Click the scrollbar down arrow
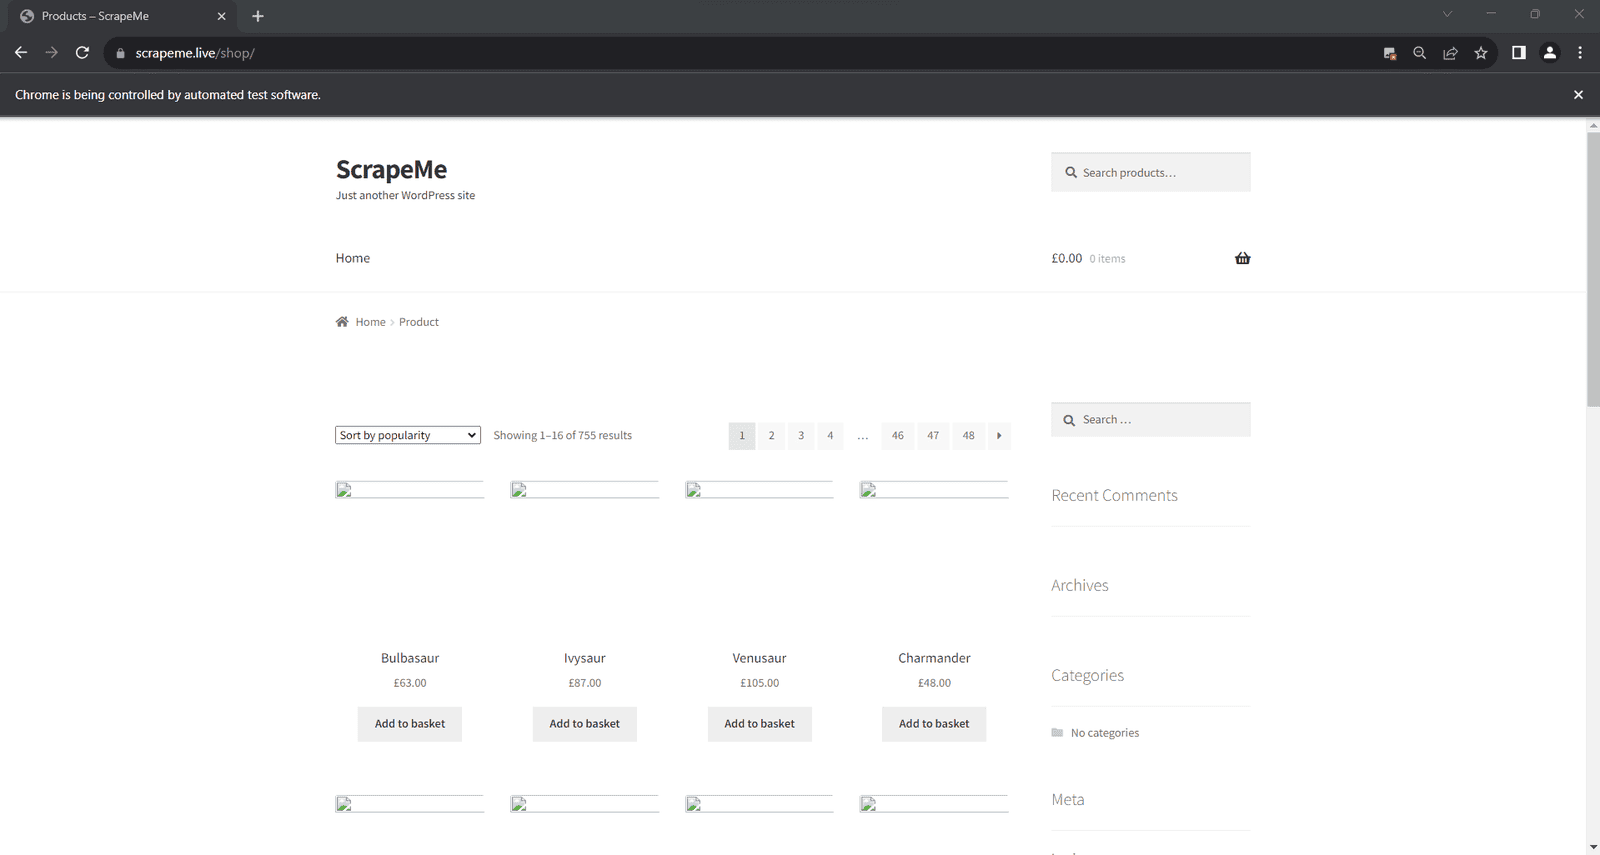This screenshot has width=1600, height=855. (x=1593, y=848)
